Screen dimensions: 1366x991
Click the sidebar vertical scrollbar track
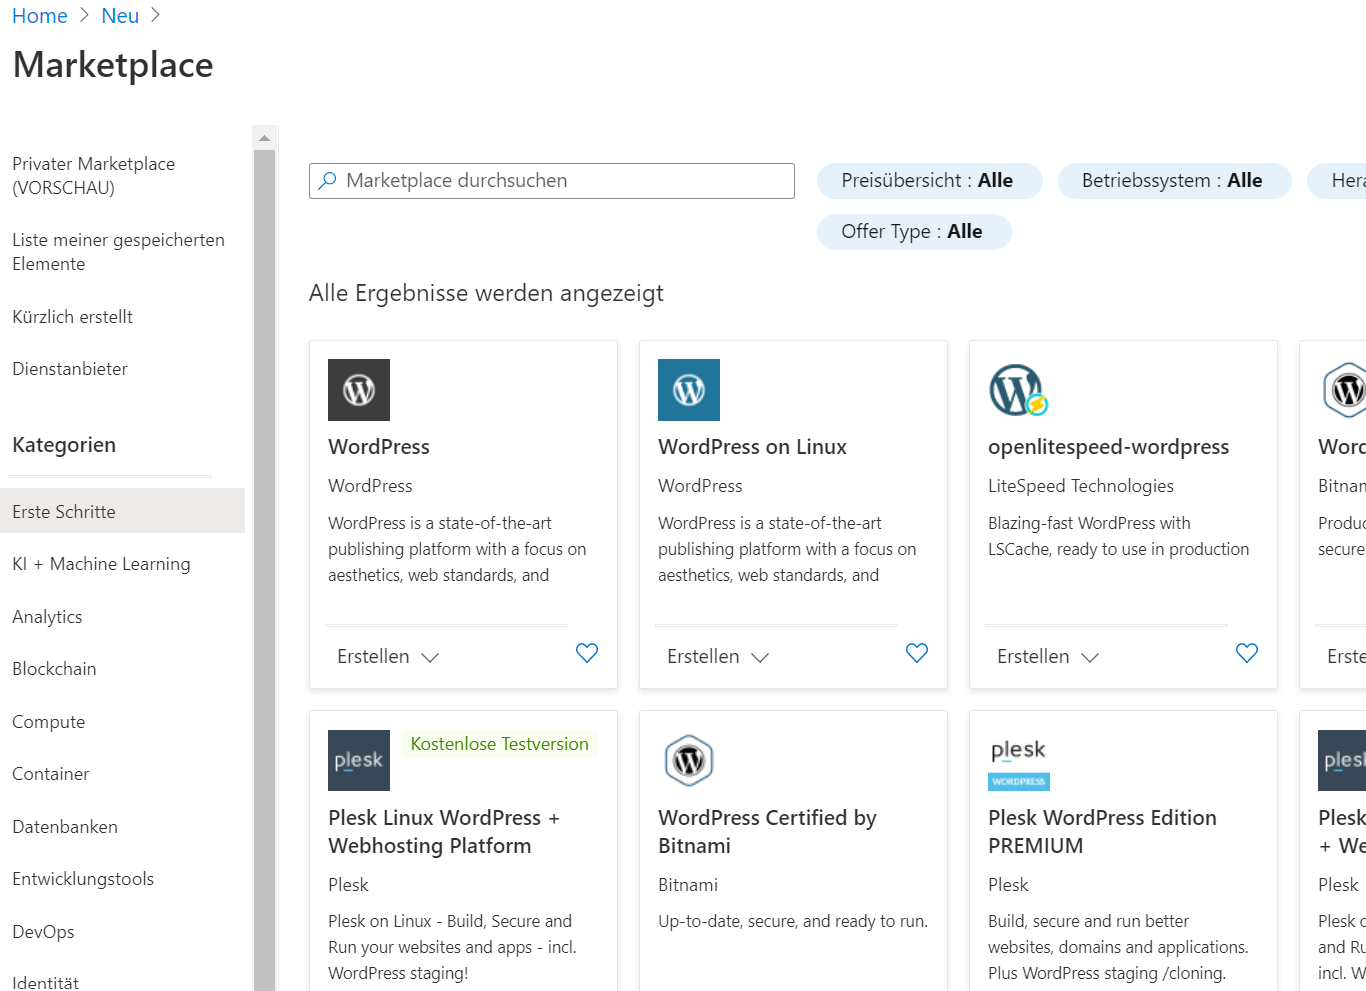point(264,570)
